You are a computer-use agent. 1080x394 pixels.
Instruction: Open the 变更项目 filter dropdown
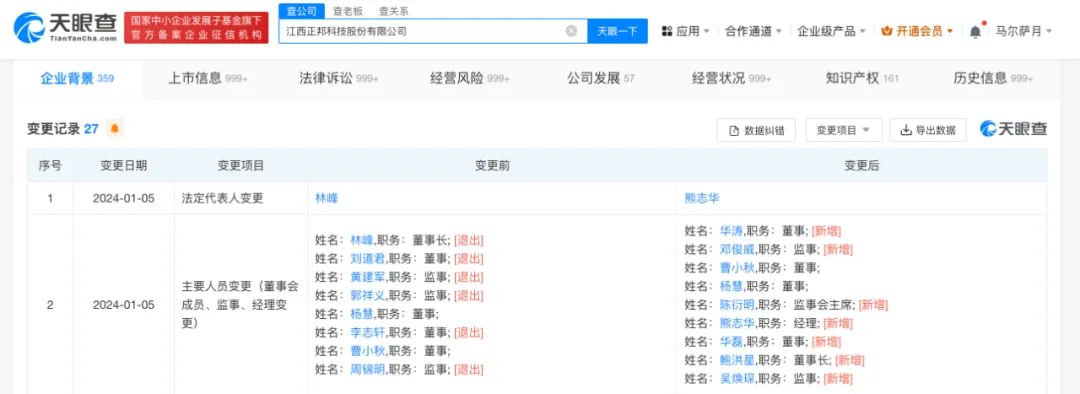[x=844, y=130]
